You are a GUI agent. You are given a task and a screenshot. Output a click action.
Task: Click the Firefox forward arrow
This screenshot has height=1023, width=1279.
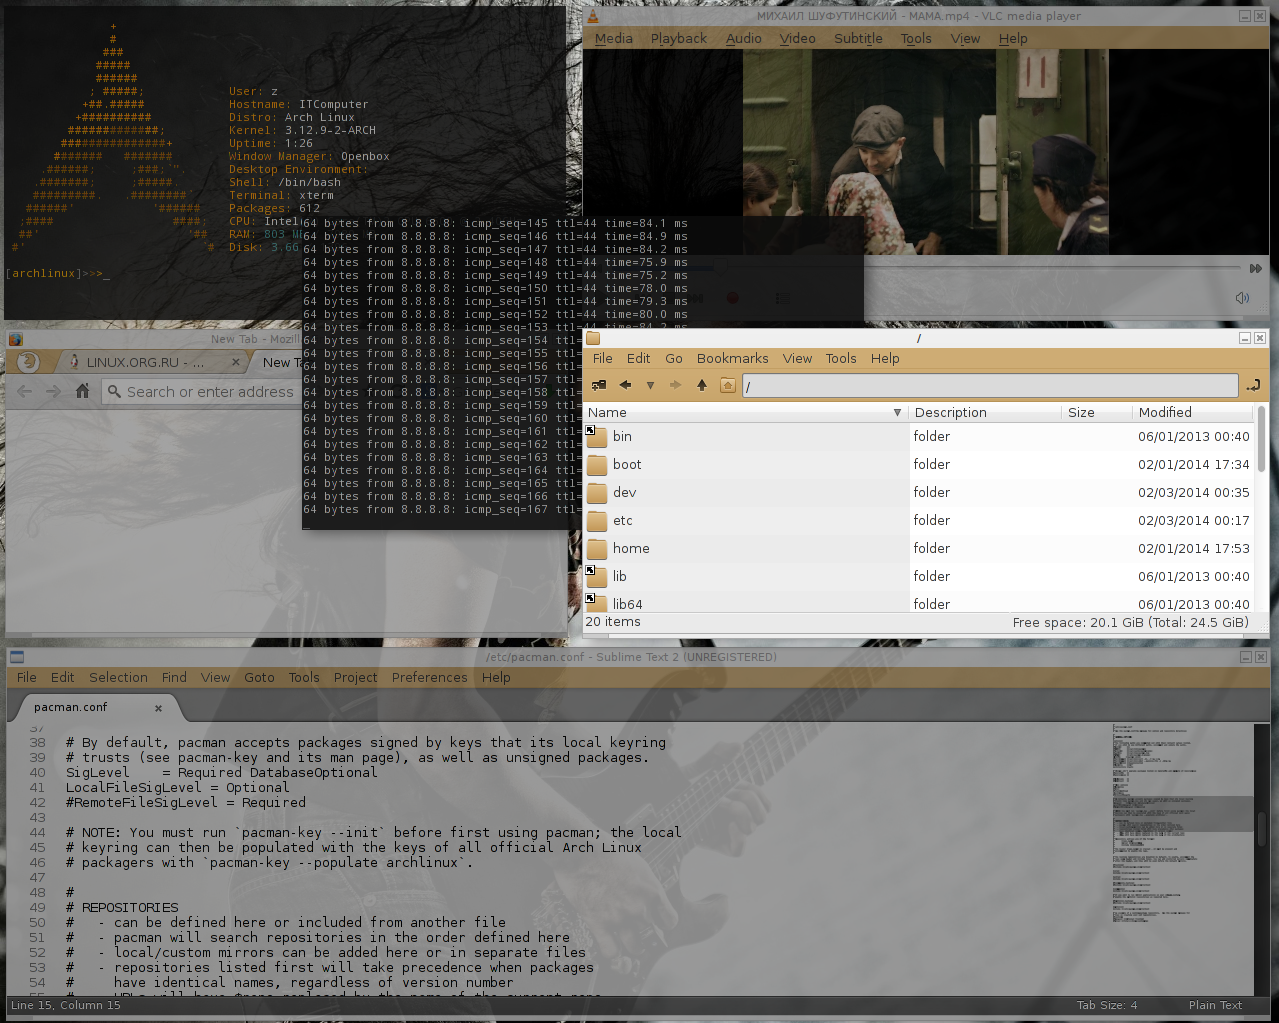tap(54, 391)
